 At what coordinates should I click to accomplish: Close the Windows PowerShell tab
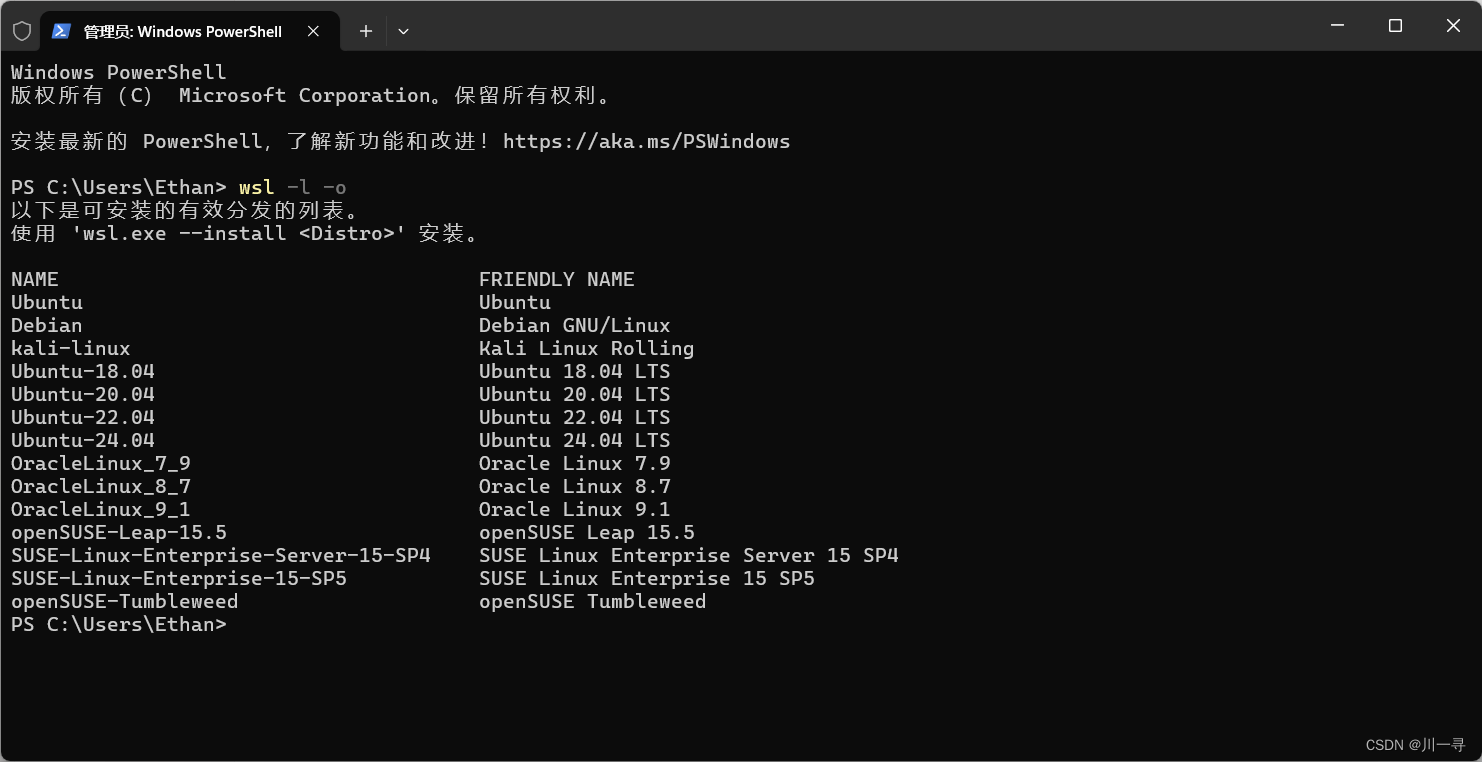313,31
